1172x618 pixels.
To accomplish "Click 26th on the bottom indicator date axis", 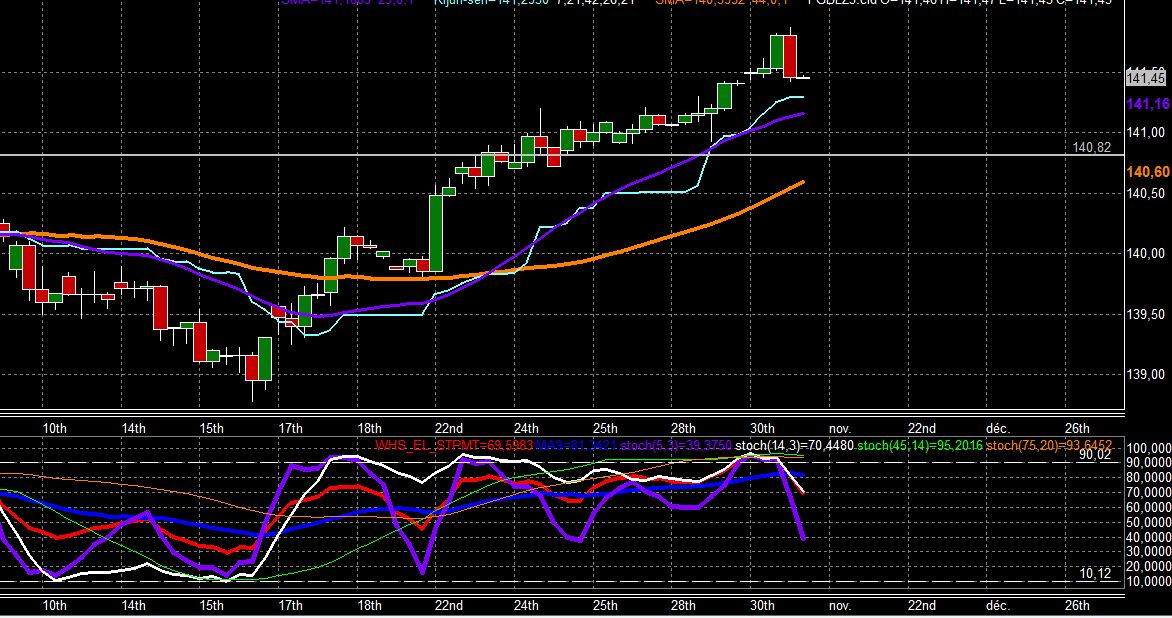I will click(1077, 605).
